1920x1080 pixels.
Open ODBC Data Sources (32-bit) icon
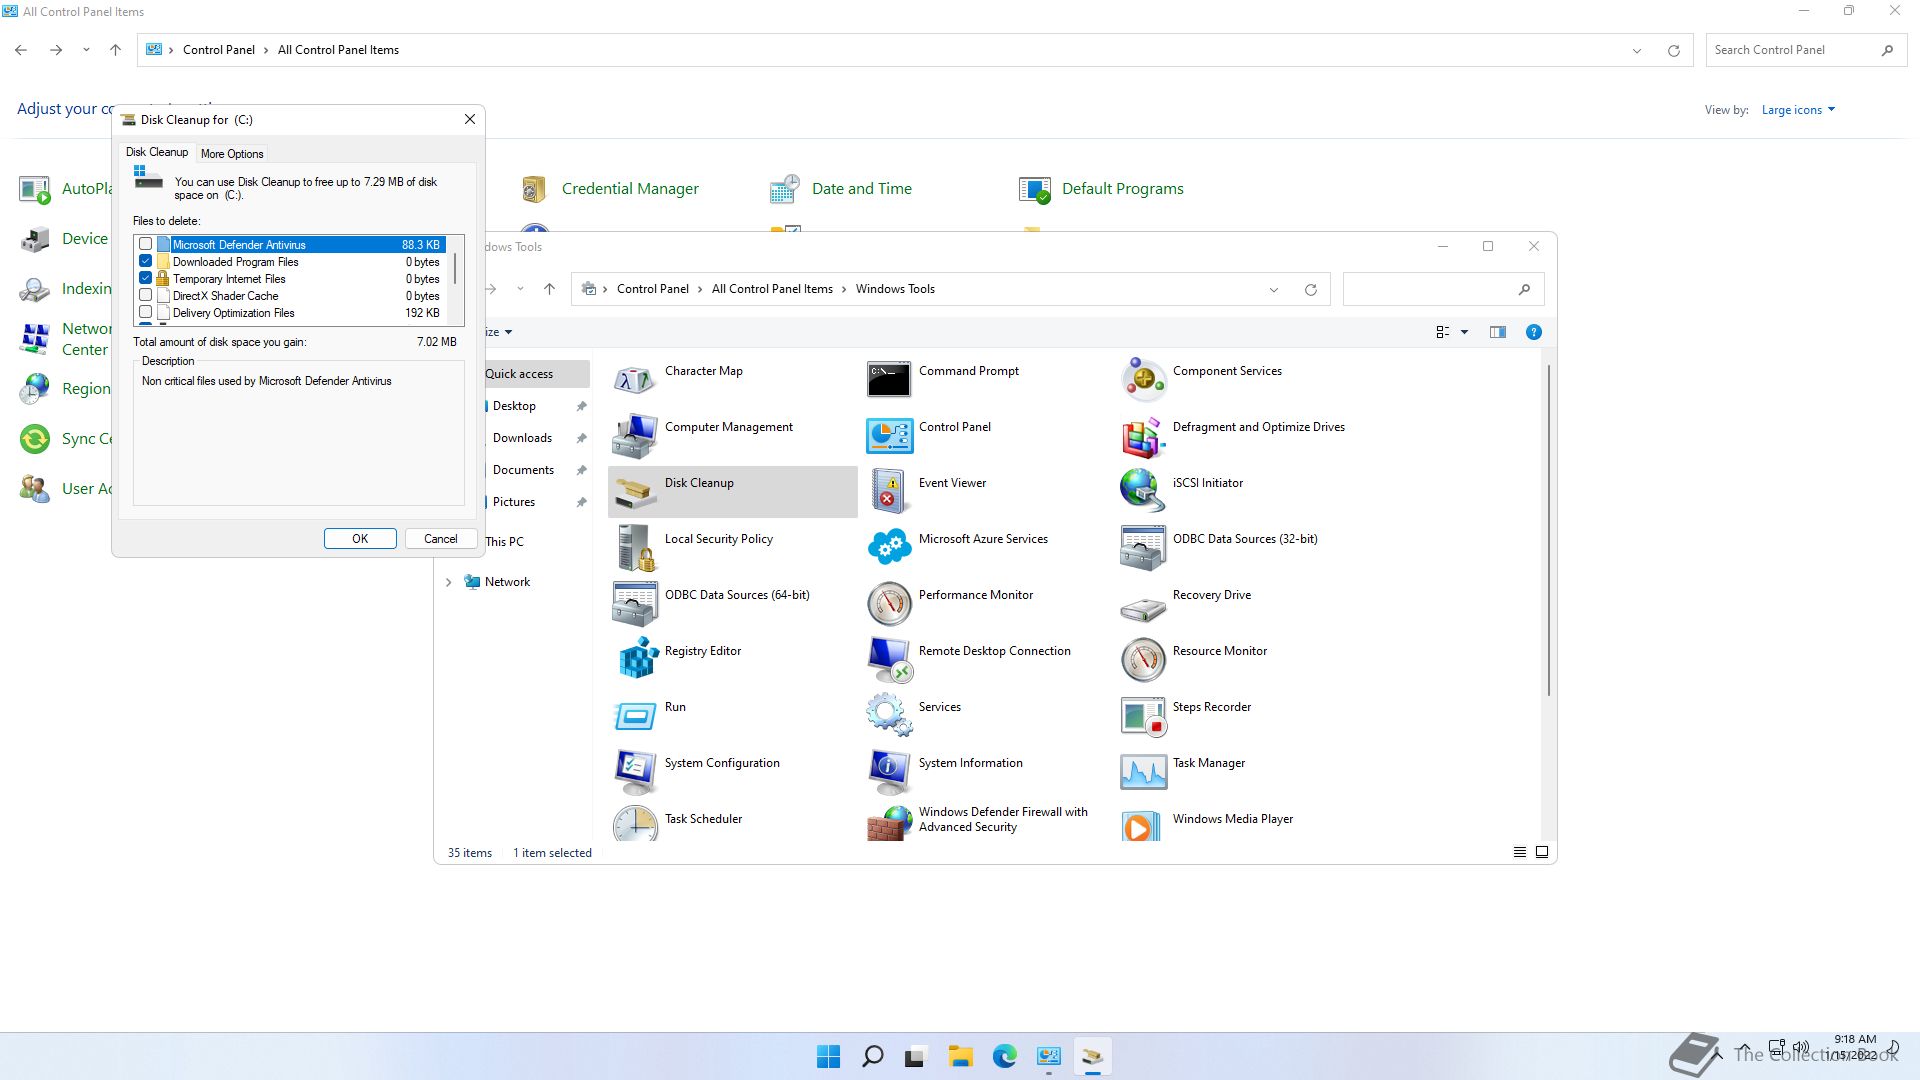click(1143, 548)
